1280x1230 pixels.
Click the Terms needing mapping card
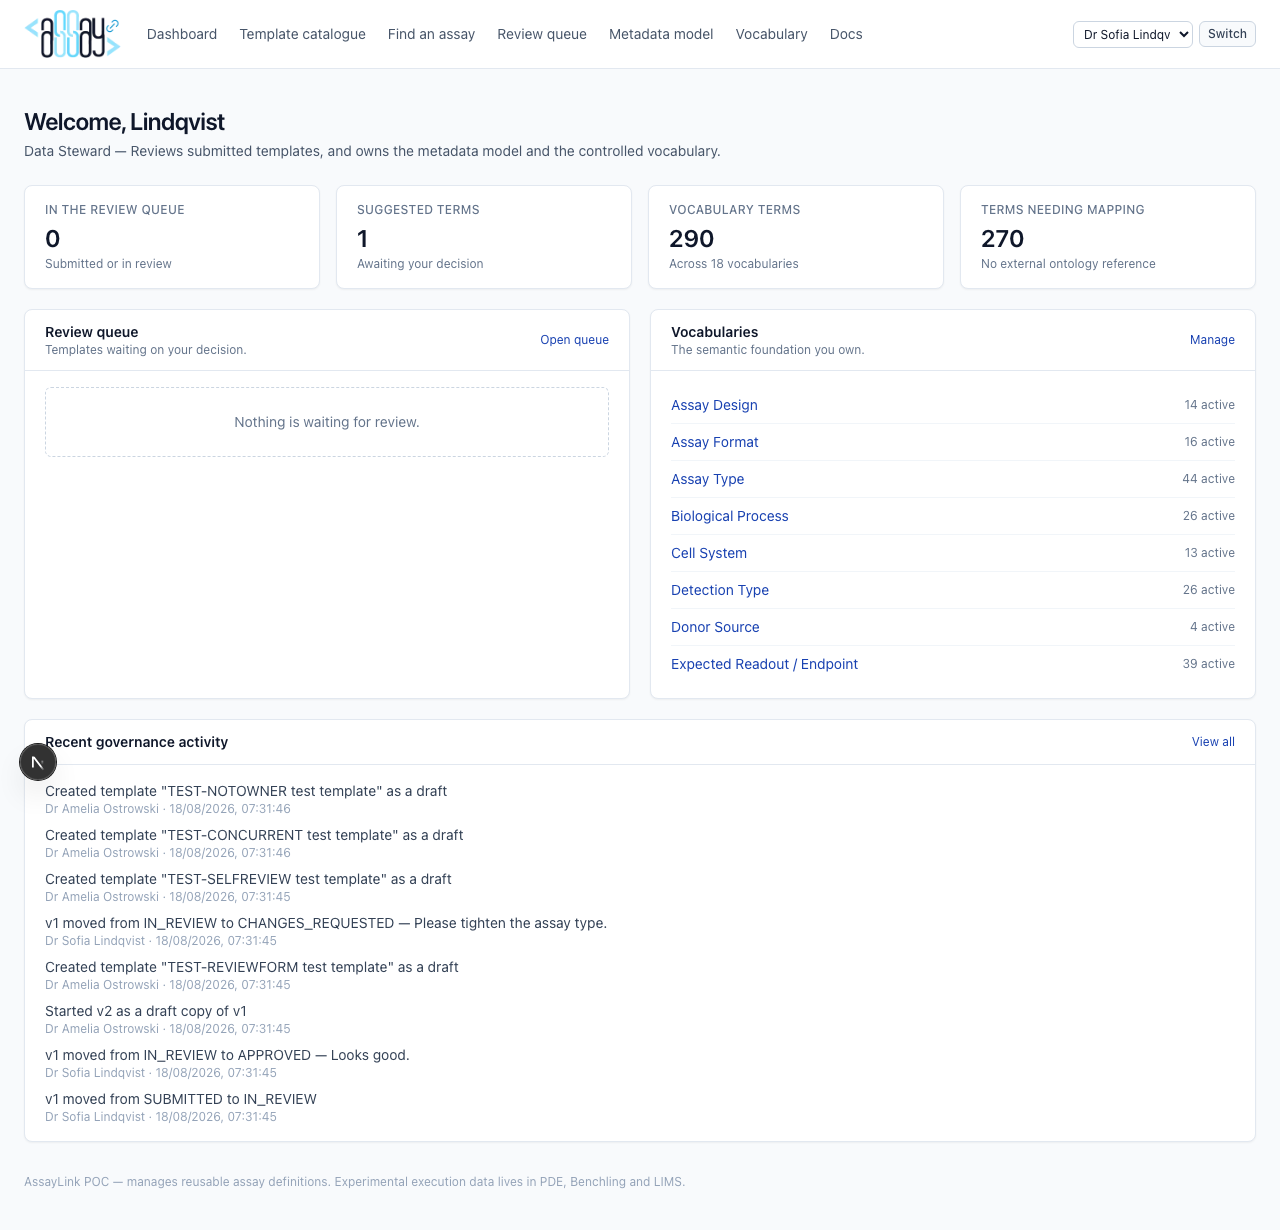1108,237
